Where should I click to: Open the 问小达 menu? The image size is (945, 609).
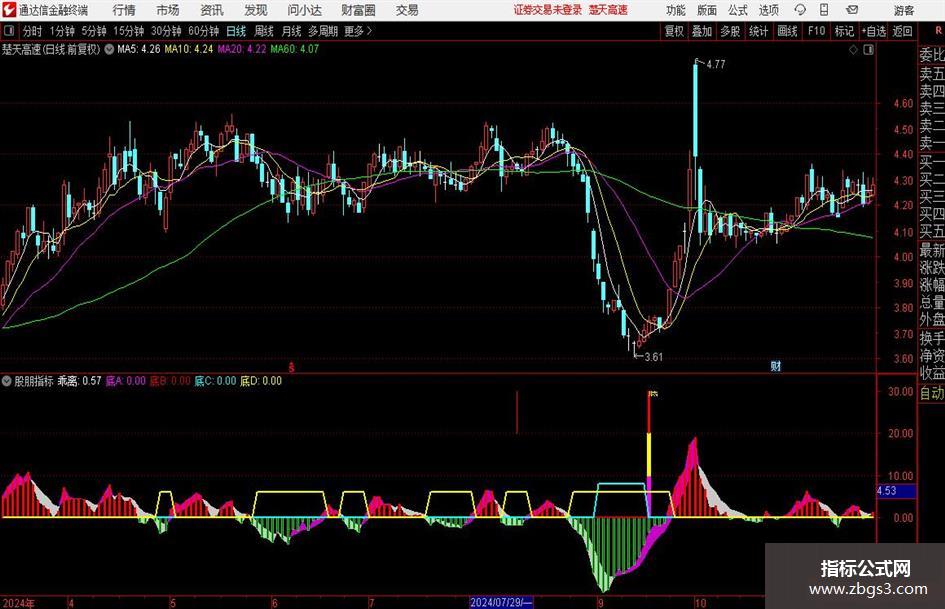304,10
